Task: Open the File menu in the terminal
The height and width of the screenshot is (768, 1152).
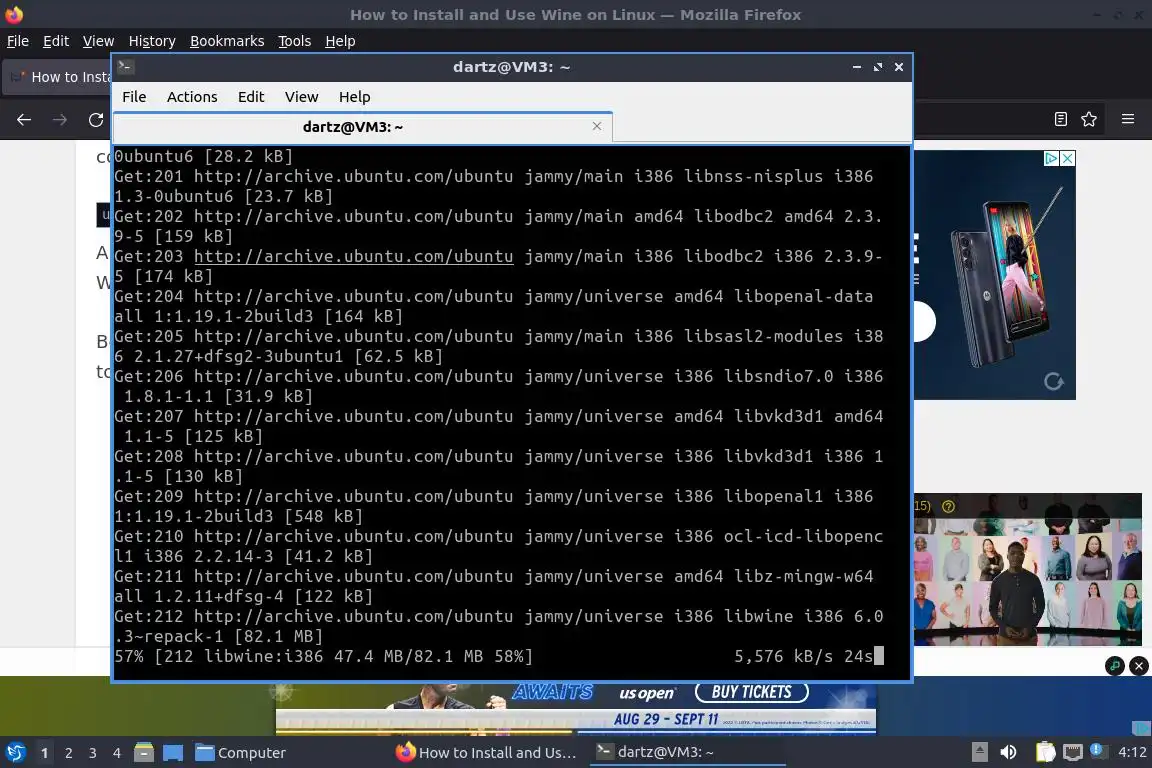Action: point(134,97)
